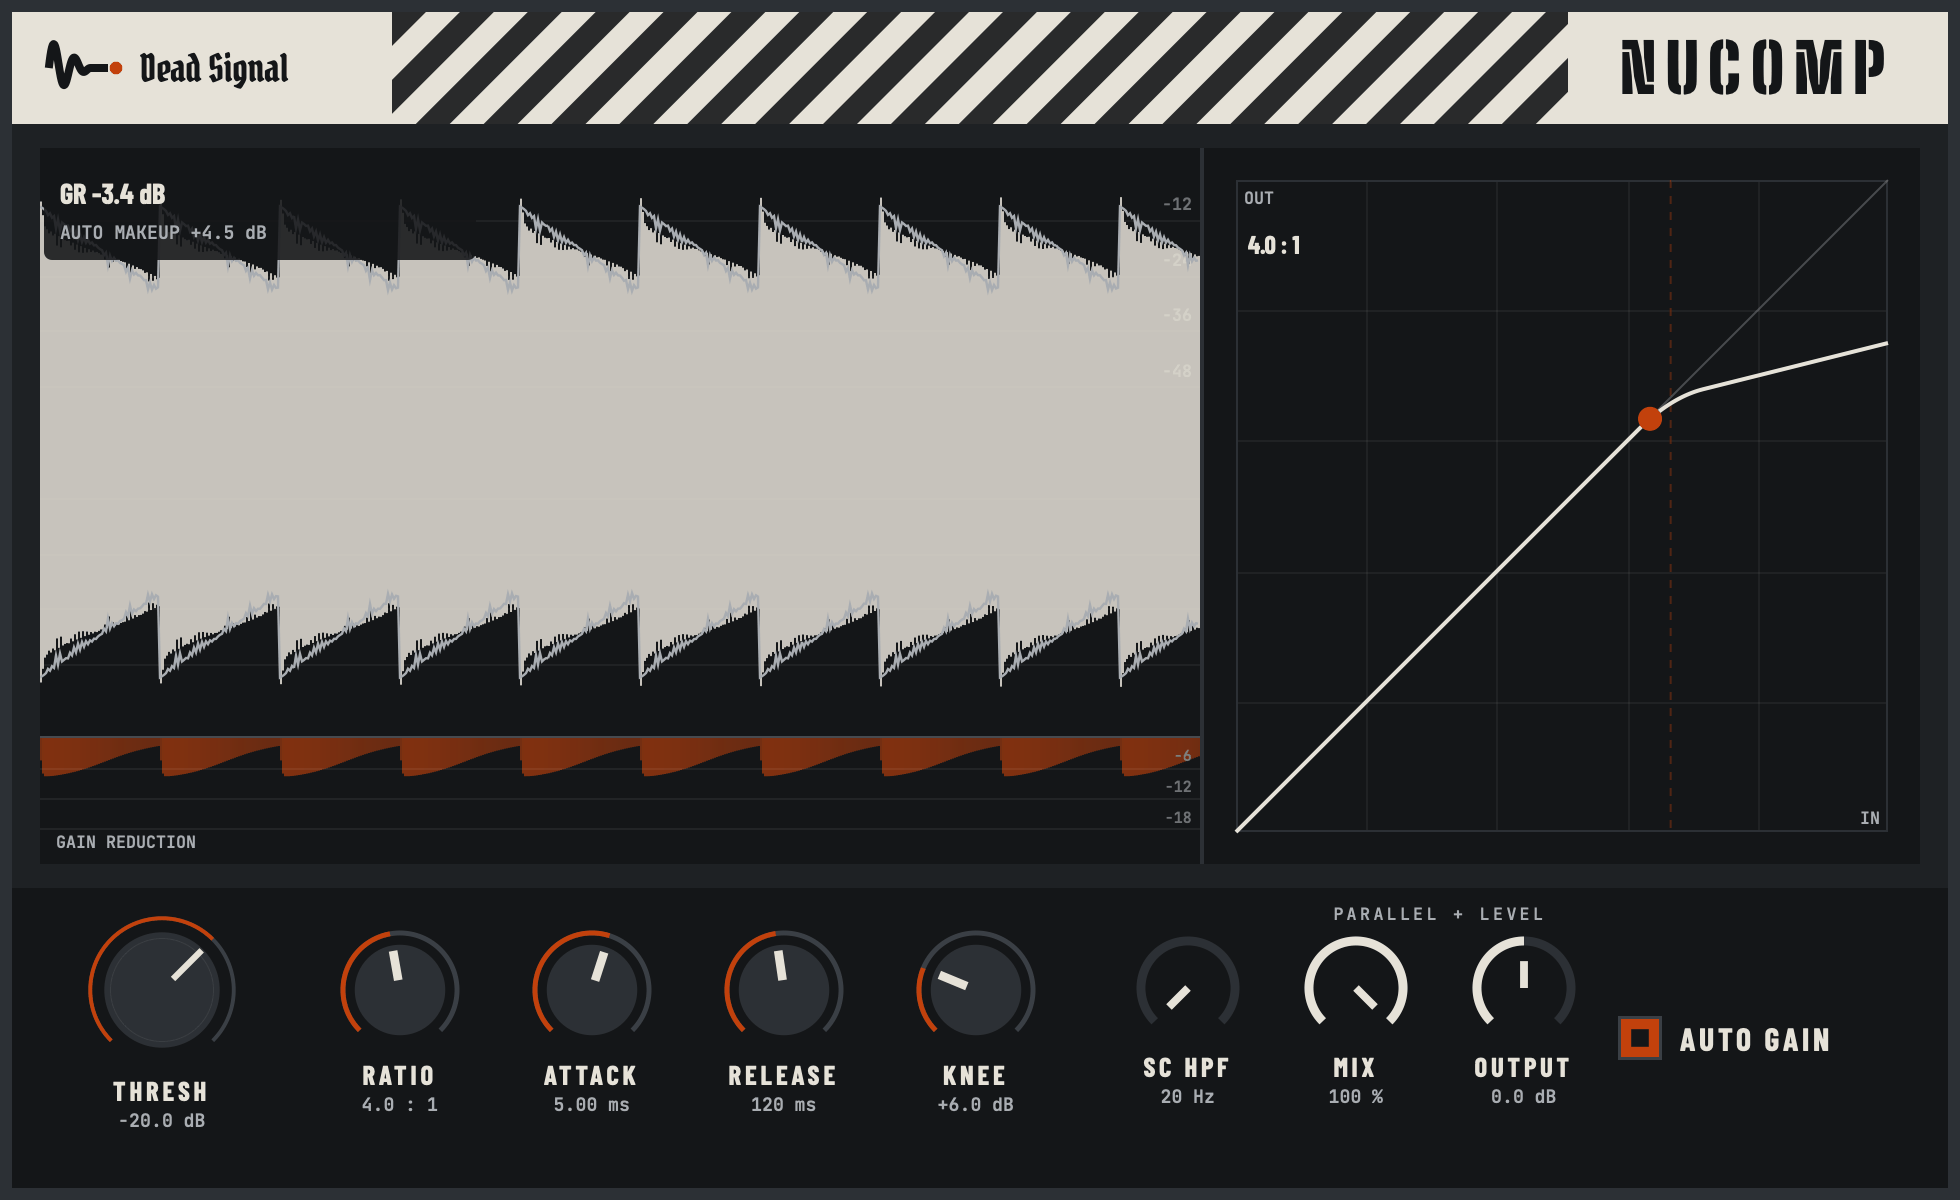Click the 5.00 ms attack value
This screenshot has height=1200, width=1960.
pyautogui.click(x=591, y=1105)
